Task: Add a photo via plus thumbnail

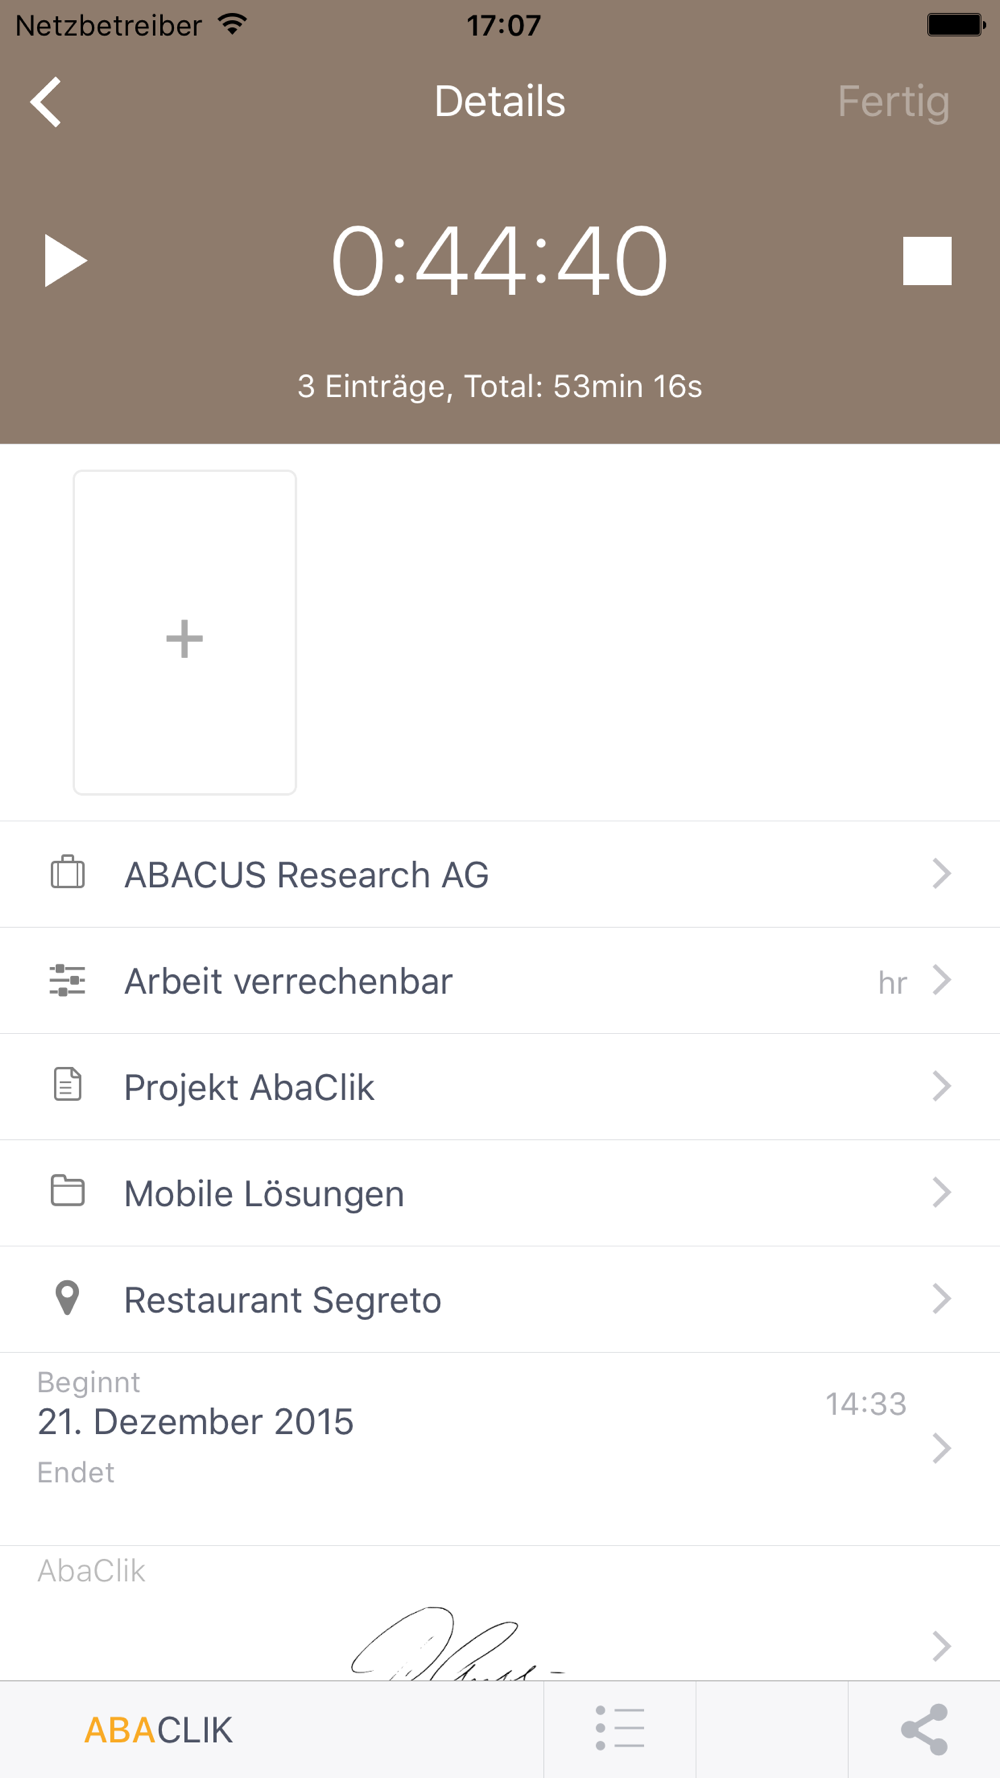Action: point(185,633)
